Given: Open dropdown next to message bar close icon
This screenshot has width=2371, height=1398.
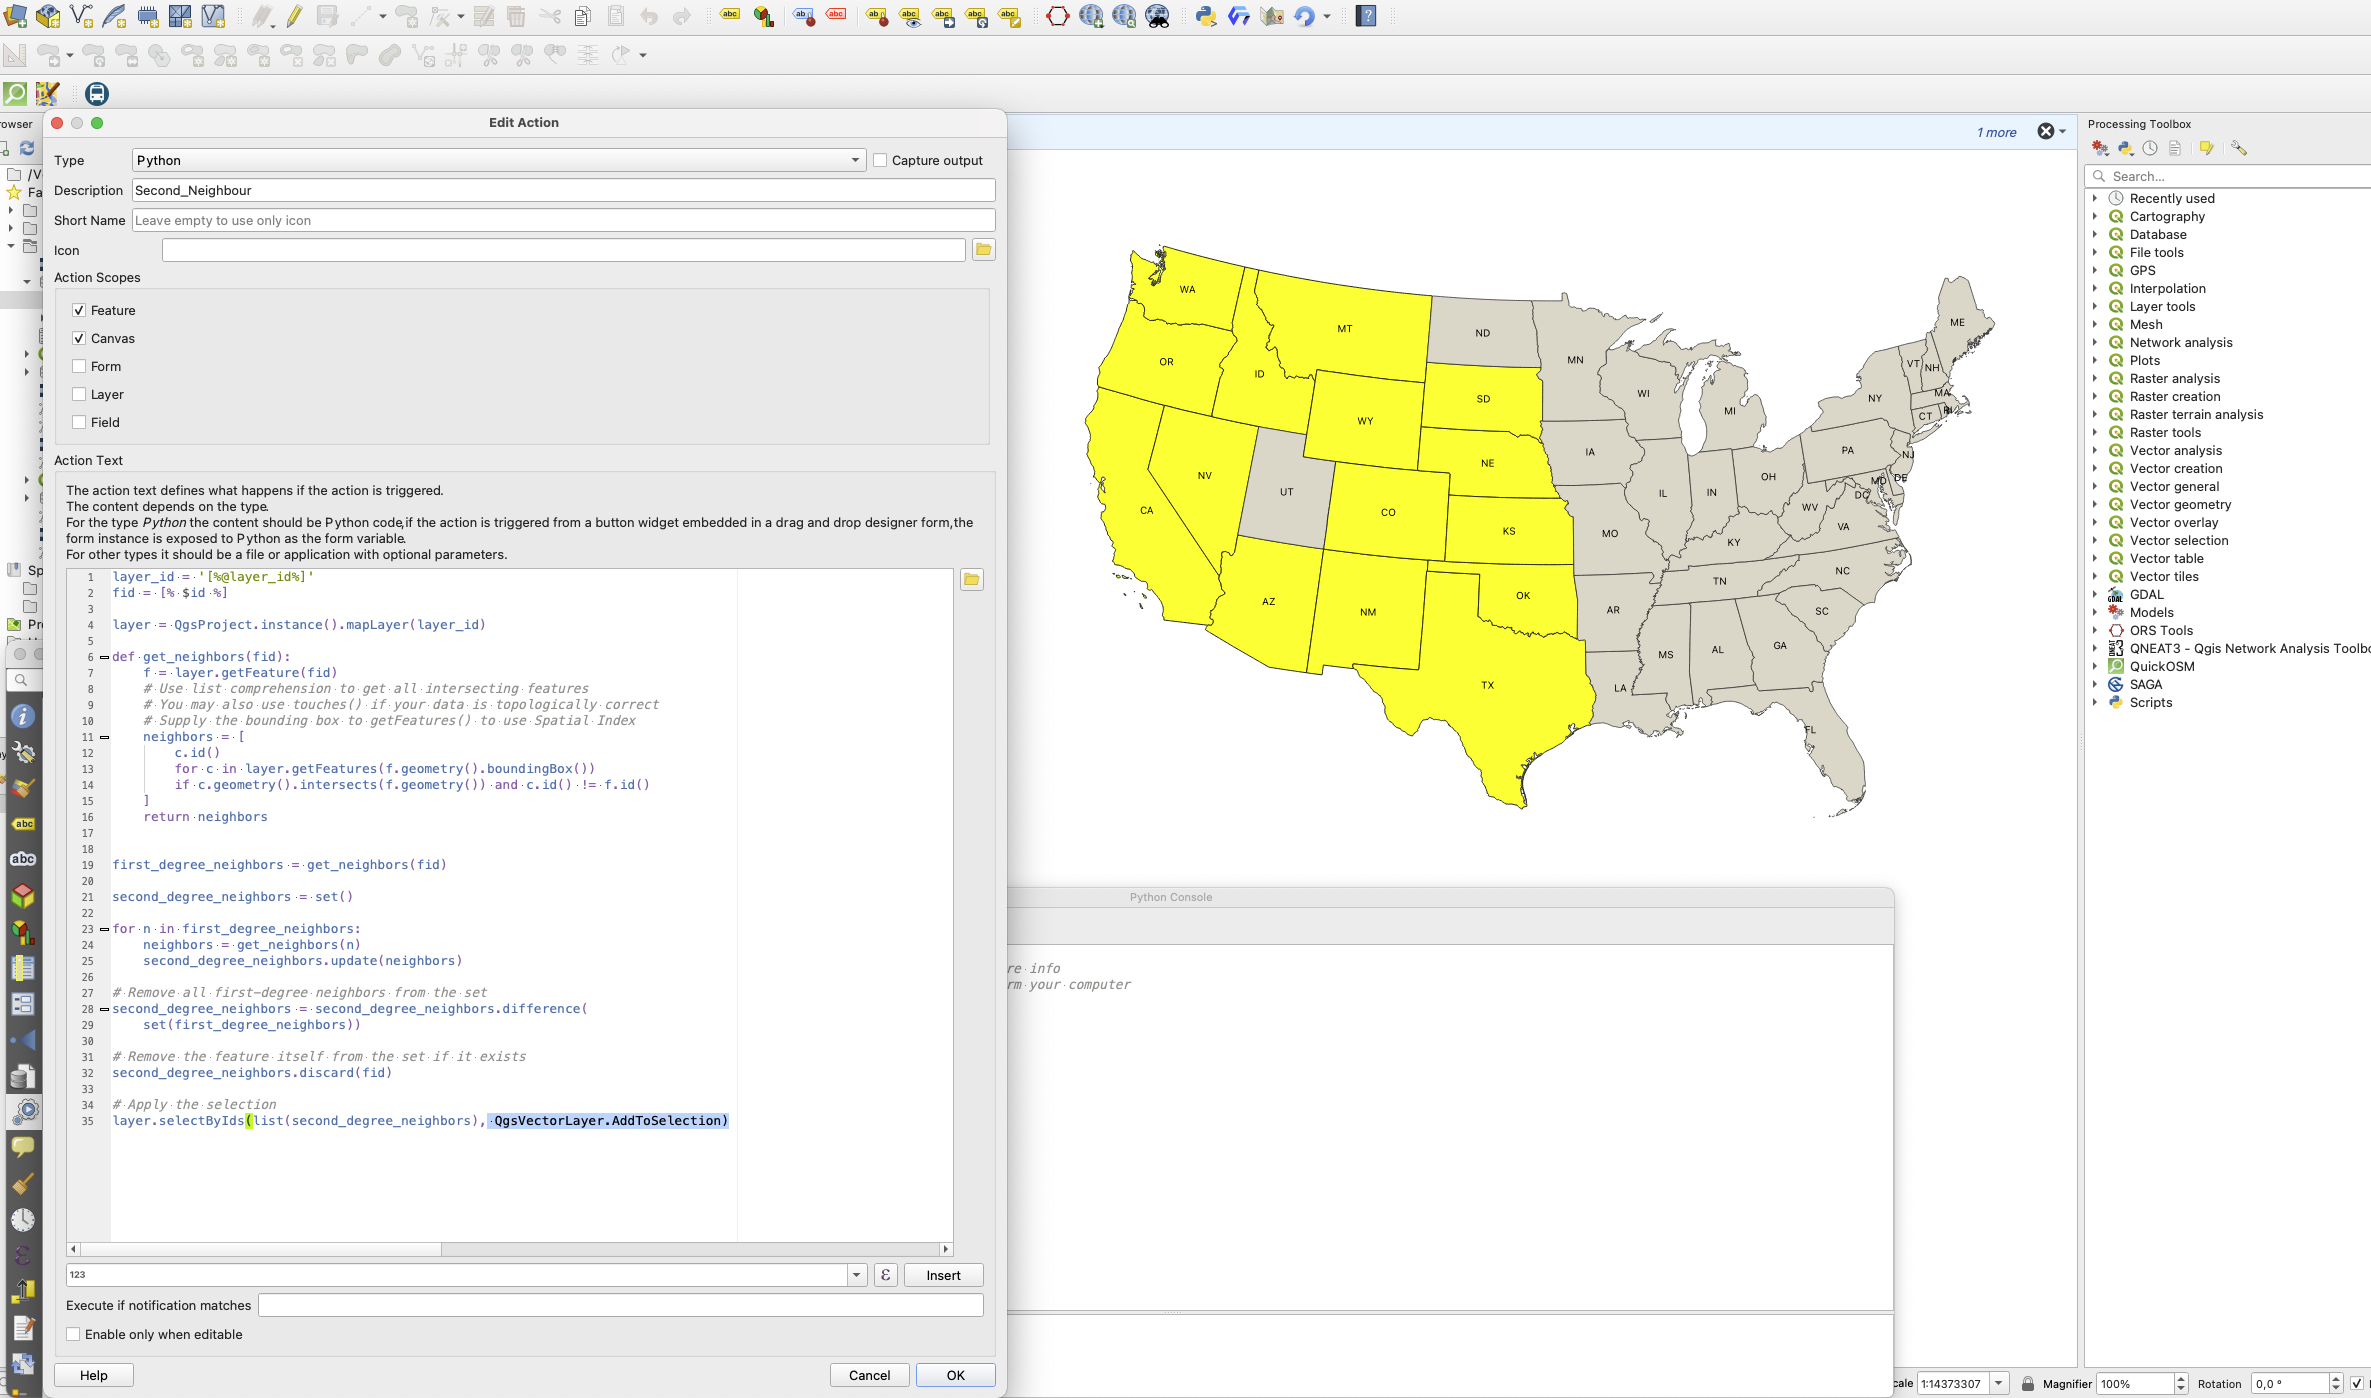Looking at the screenshot, I should (x=2062, y=132).
